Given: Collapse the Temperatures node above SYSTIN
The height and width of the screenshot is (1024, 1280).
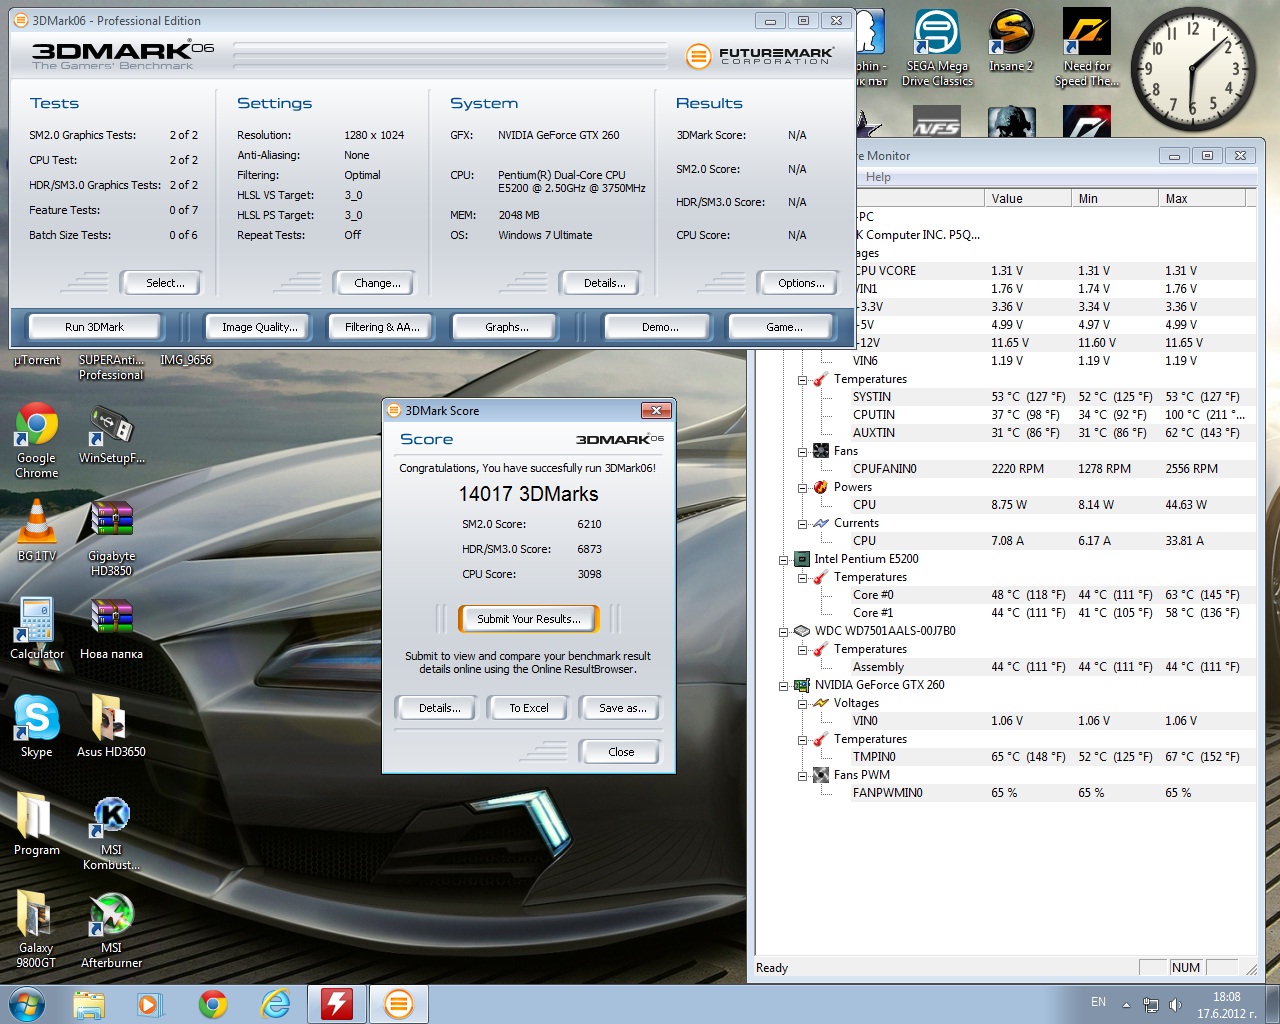Looking at the screenshot, I should [x=802, y=380].
